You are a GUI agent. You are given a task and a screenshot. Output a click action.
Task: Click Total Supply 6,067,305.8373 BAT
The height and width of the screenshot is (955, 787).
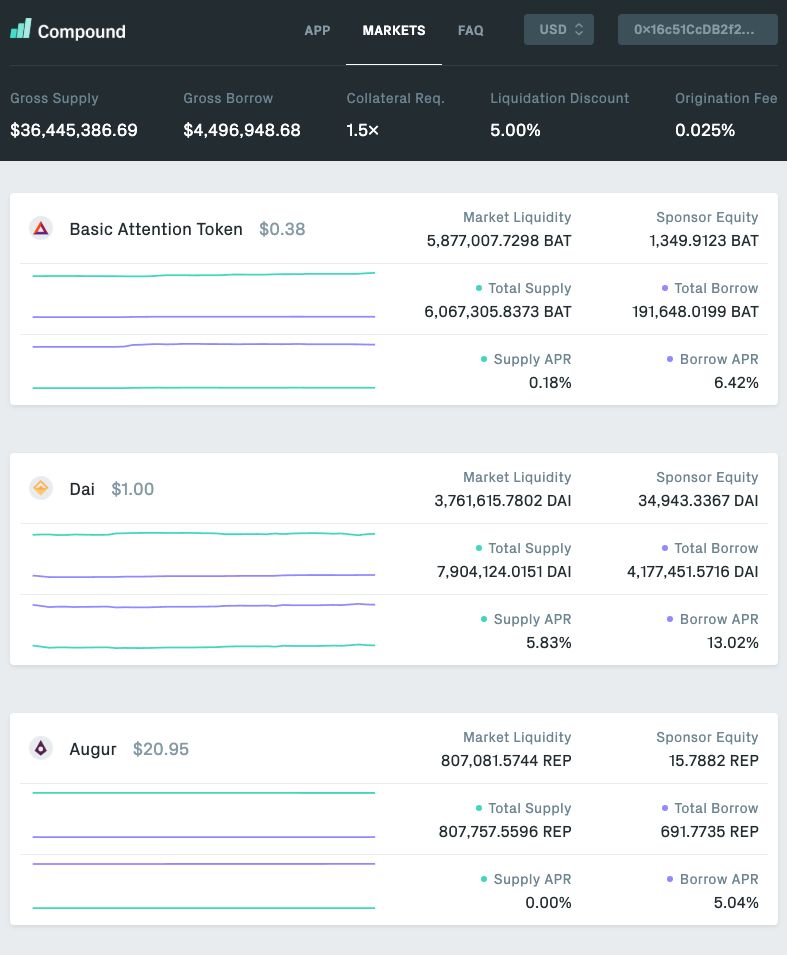tap(498, 312)
